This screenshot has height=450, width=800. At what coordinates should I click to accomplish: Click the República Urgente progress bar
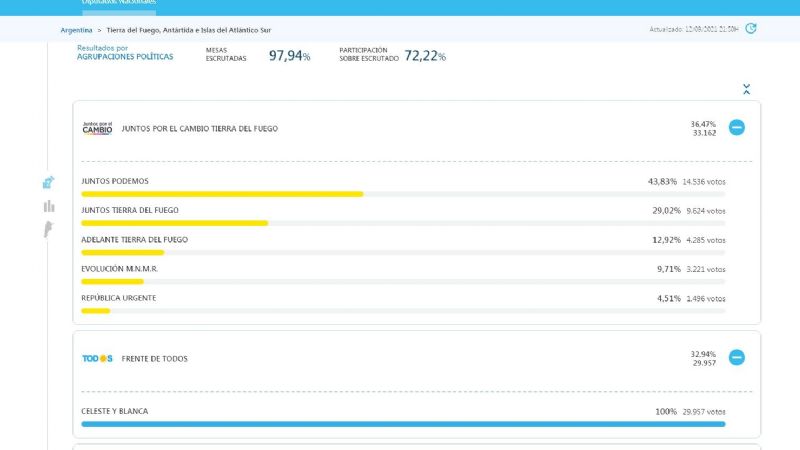(x=95, y=311)
